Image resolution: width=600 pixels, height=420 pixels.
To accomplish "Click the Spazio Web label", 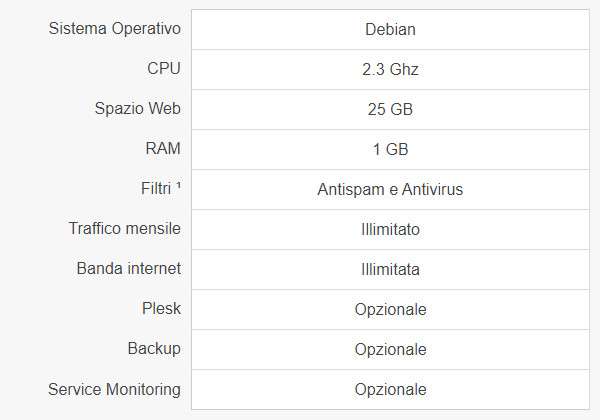I will (x=136, y=108).
